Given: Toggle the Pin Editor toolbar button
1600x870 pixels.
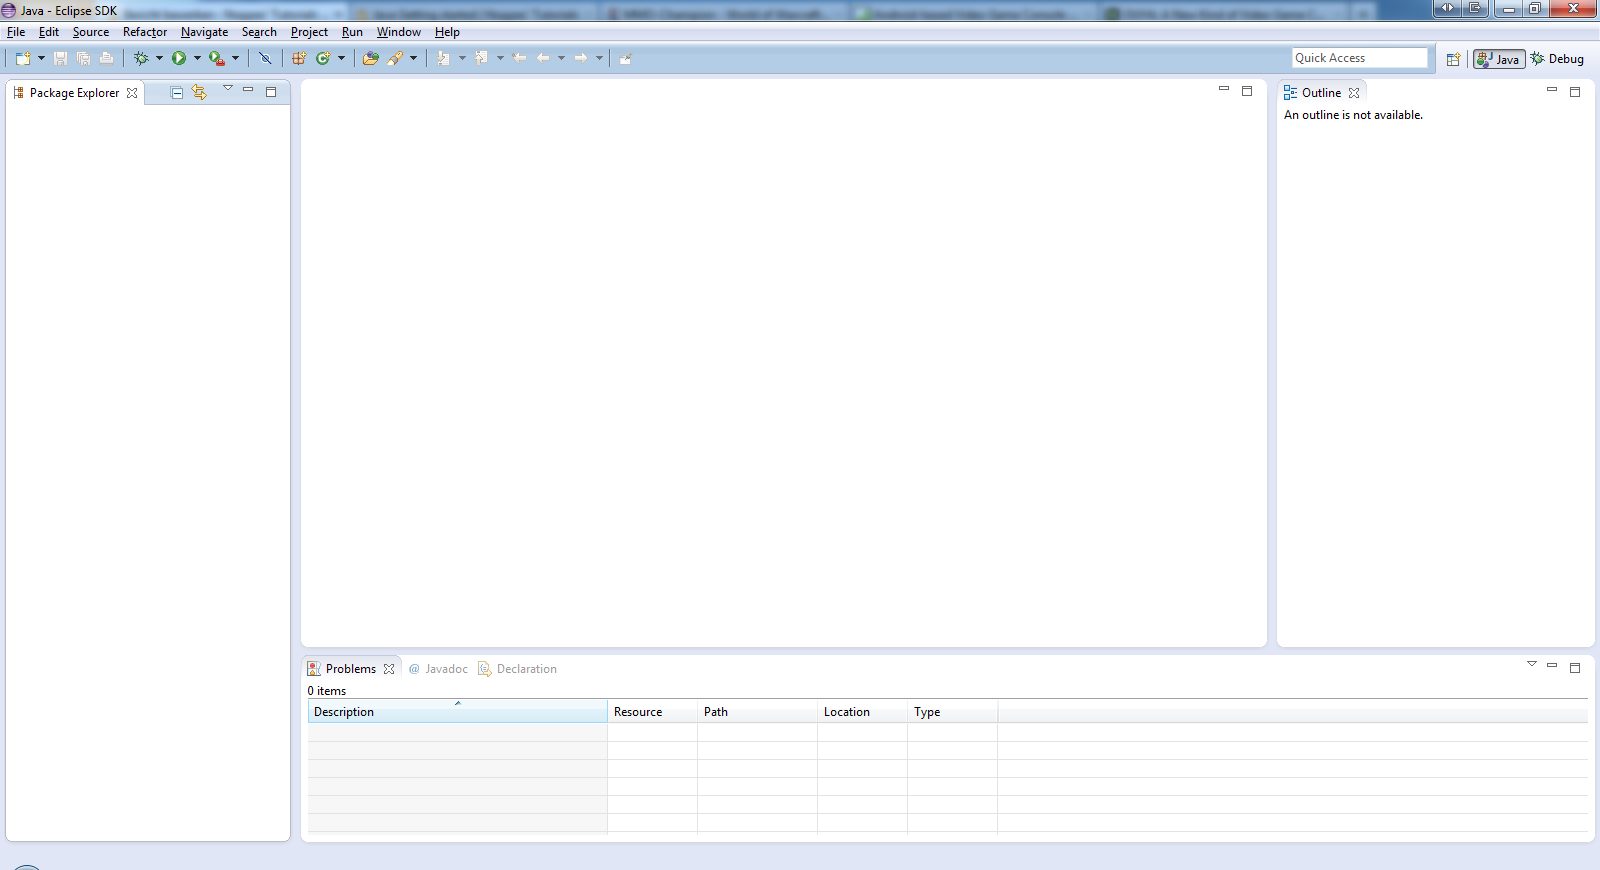Looking at the screenshot, I should pyautogui.click(x=625, y=58).
